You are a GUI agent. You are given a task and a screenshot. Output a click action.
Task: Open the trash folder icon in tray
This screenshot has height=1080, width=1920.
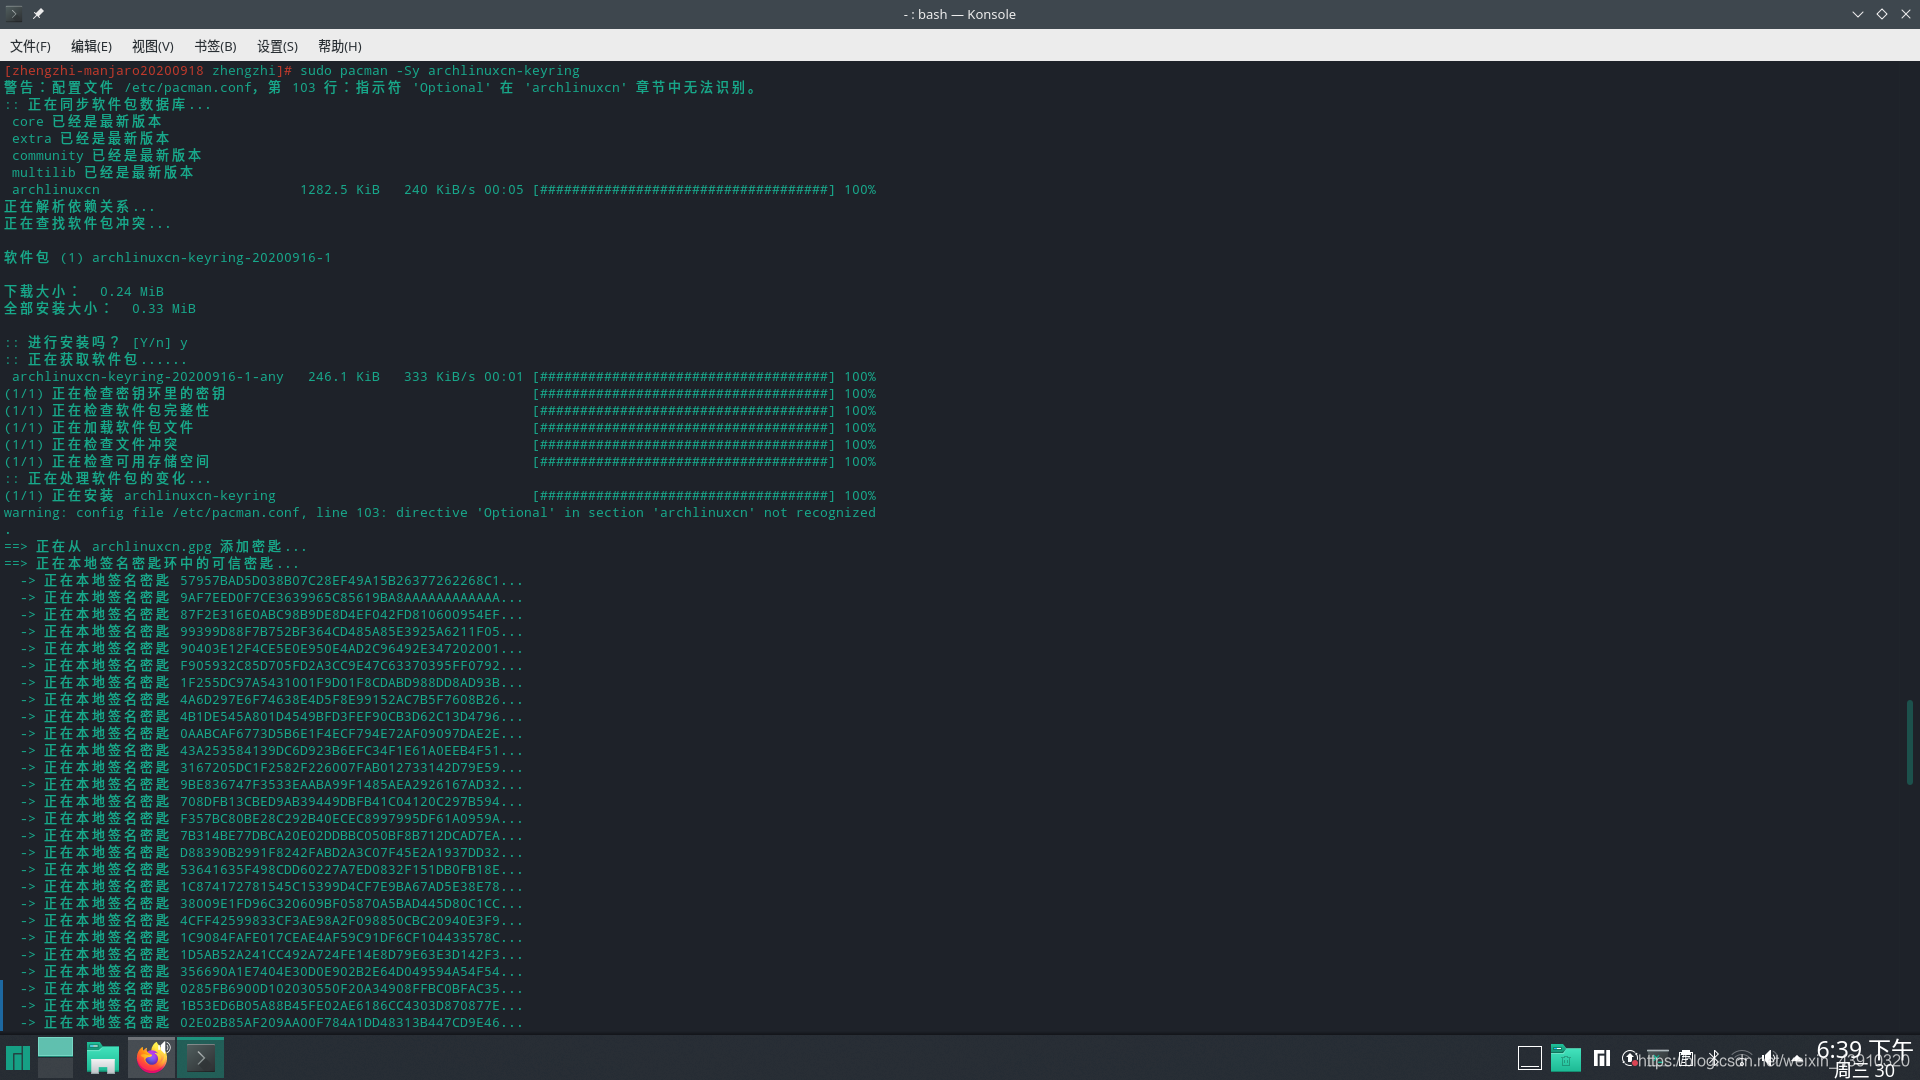[x=1565, y=1058]
